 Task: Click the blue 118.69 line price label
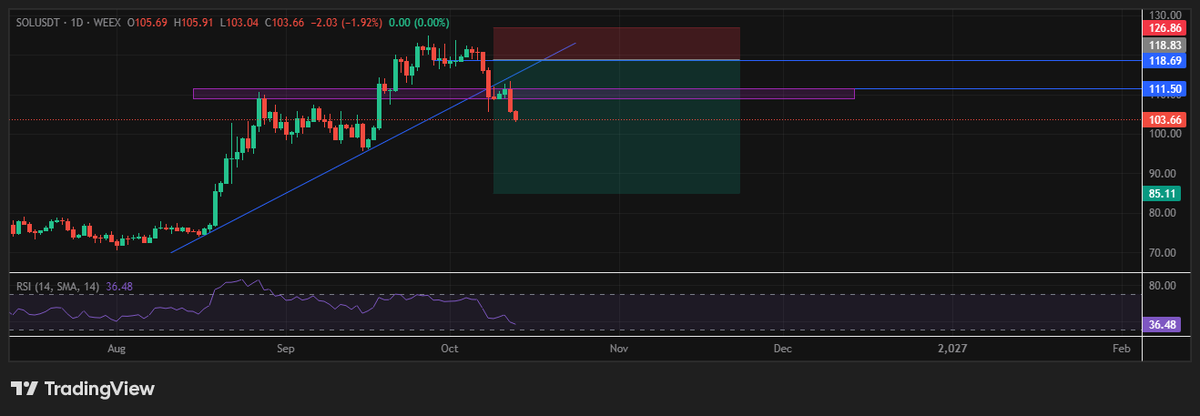(x=1166, y=61)
